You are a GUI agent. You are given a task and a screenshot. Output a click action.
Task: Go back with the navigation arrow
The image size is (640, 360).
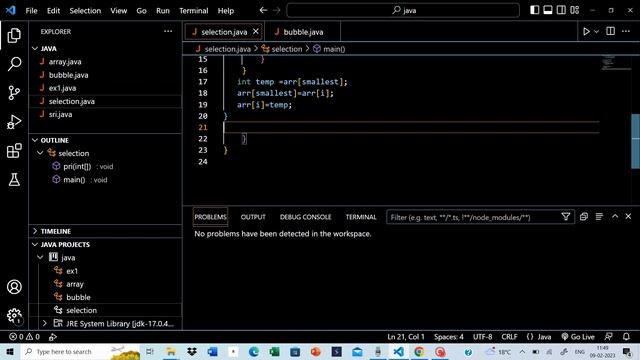point(263,10)
